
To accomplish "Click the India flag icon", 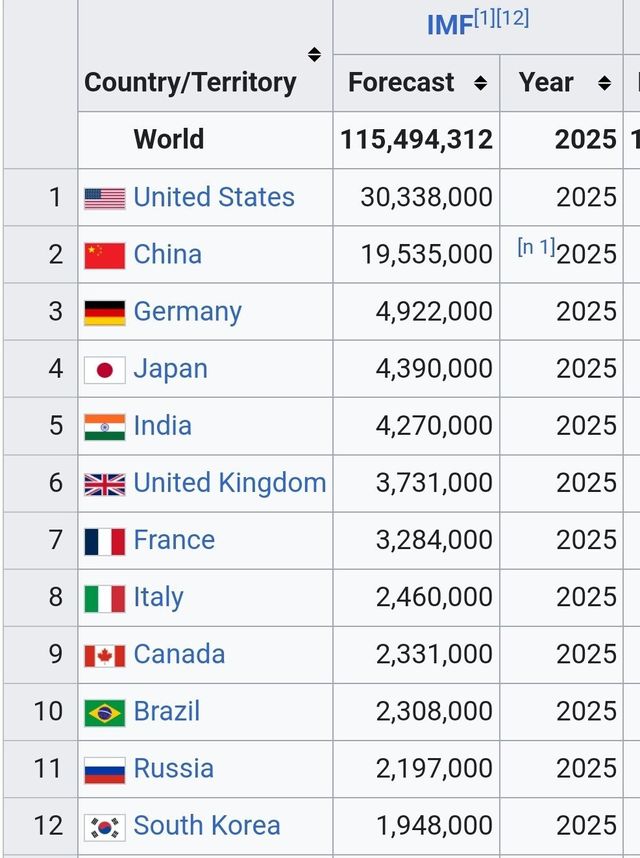I will 104,426.
